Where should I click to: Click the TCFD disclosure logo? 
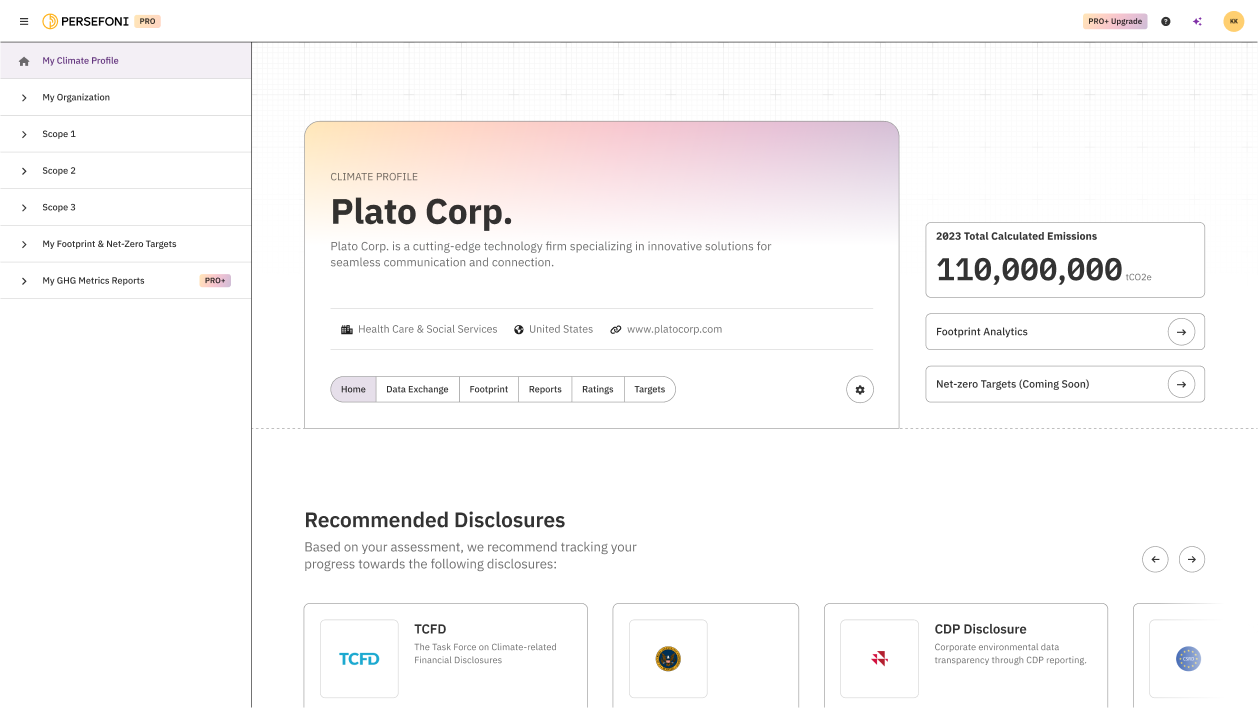click(x=359, y=658)
